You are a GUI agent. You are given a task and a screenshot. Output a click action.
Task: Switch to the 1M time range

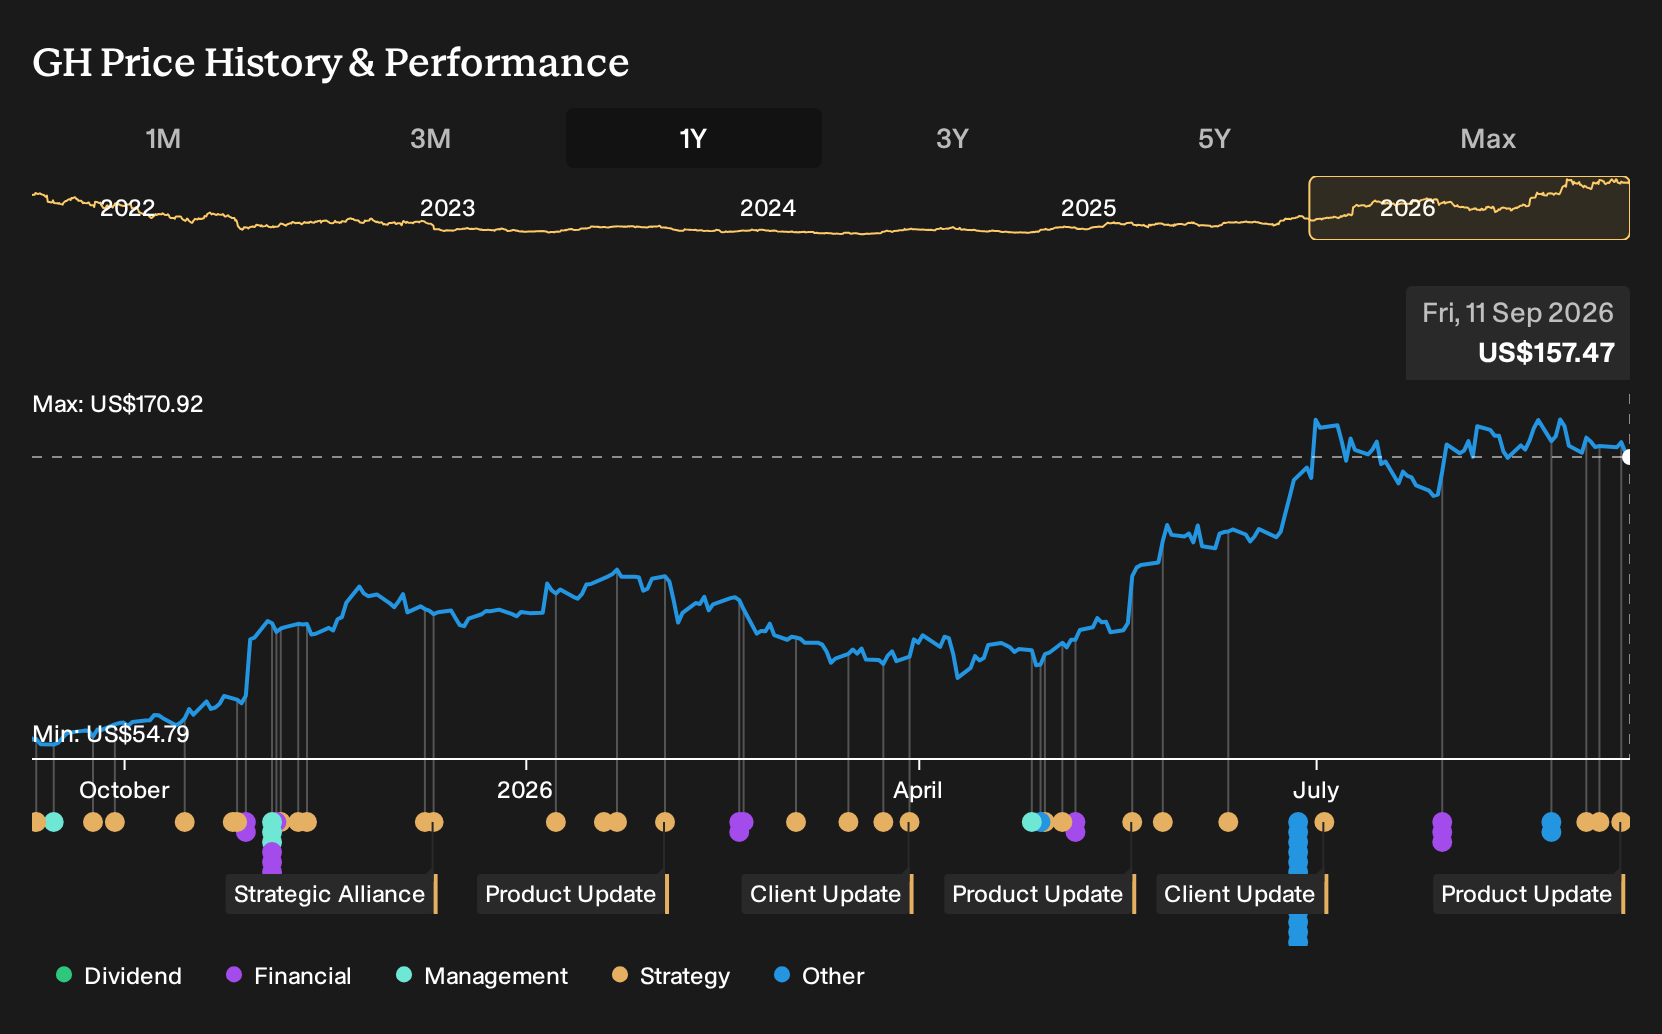click(163, 138)
